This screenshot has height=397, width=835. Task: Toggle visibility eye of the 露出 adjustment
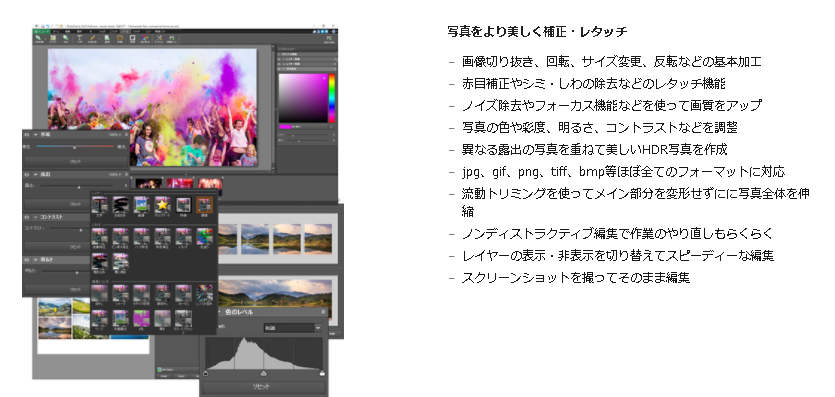(x=27, y=174)
